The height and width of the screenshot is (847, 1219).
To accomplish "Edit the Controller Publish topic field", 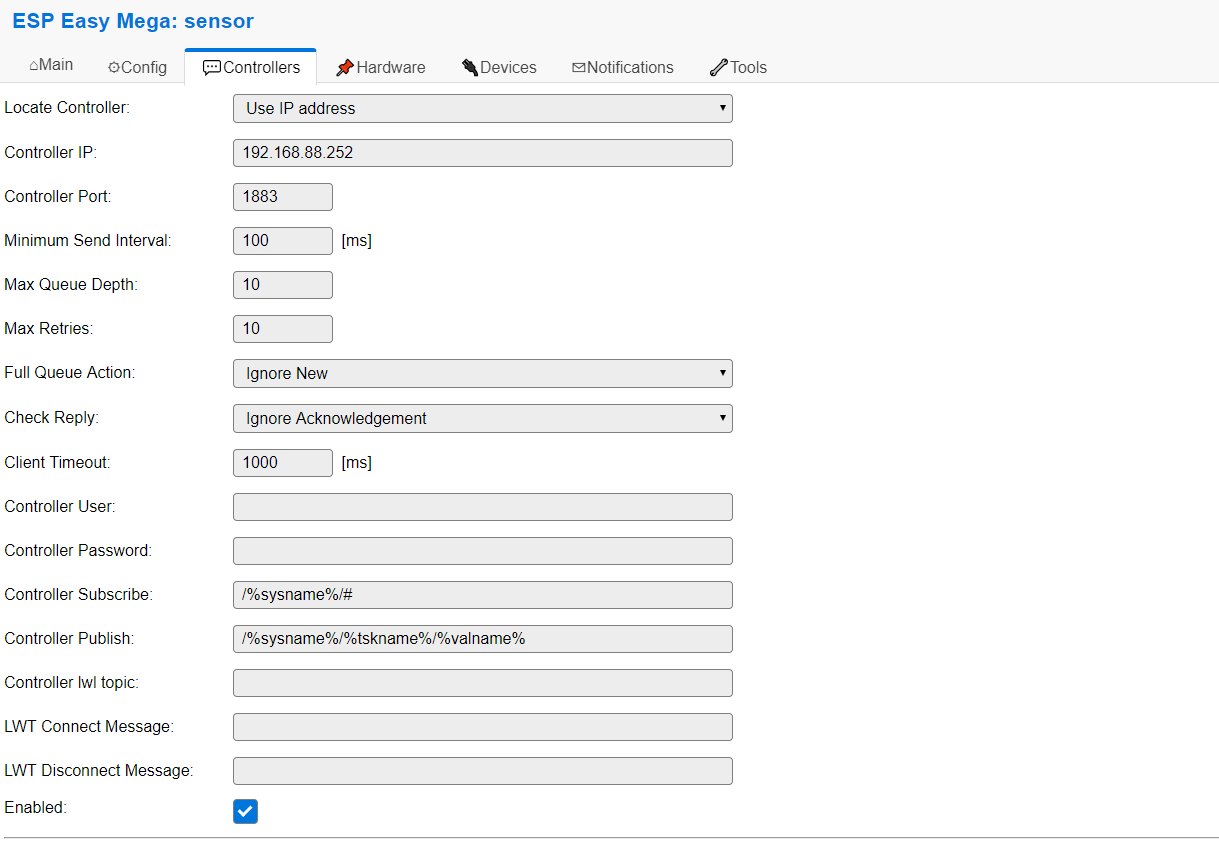I will pos(483,639).
